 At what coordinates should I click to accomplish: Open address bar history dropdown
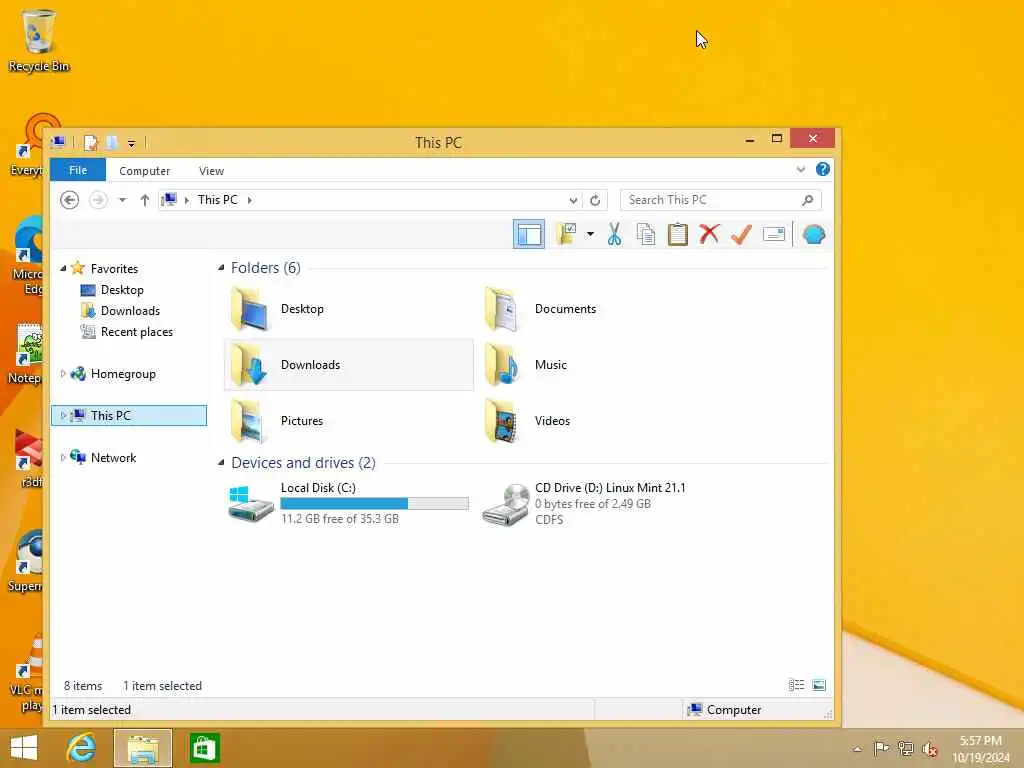(573, 200)
